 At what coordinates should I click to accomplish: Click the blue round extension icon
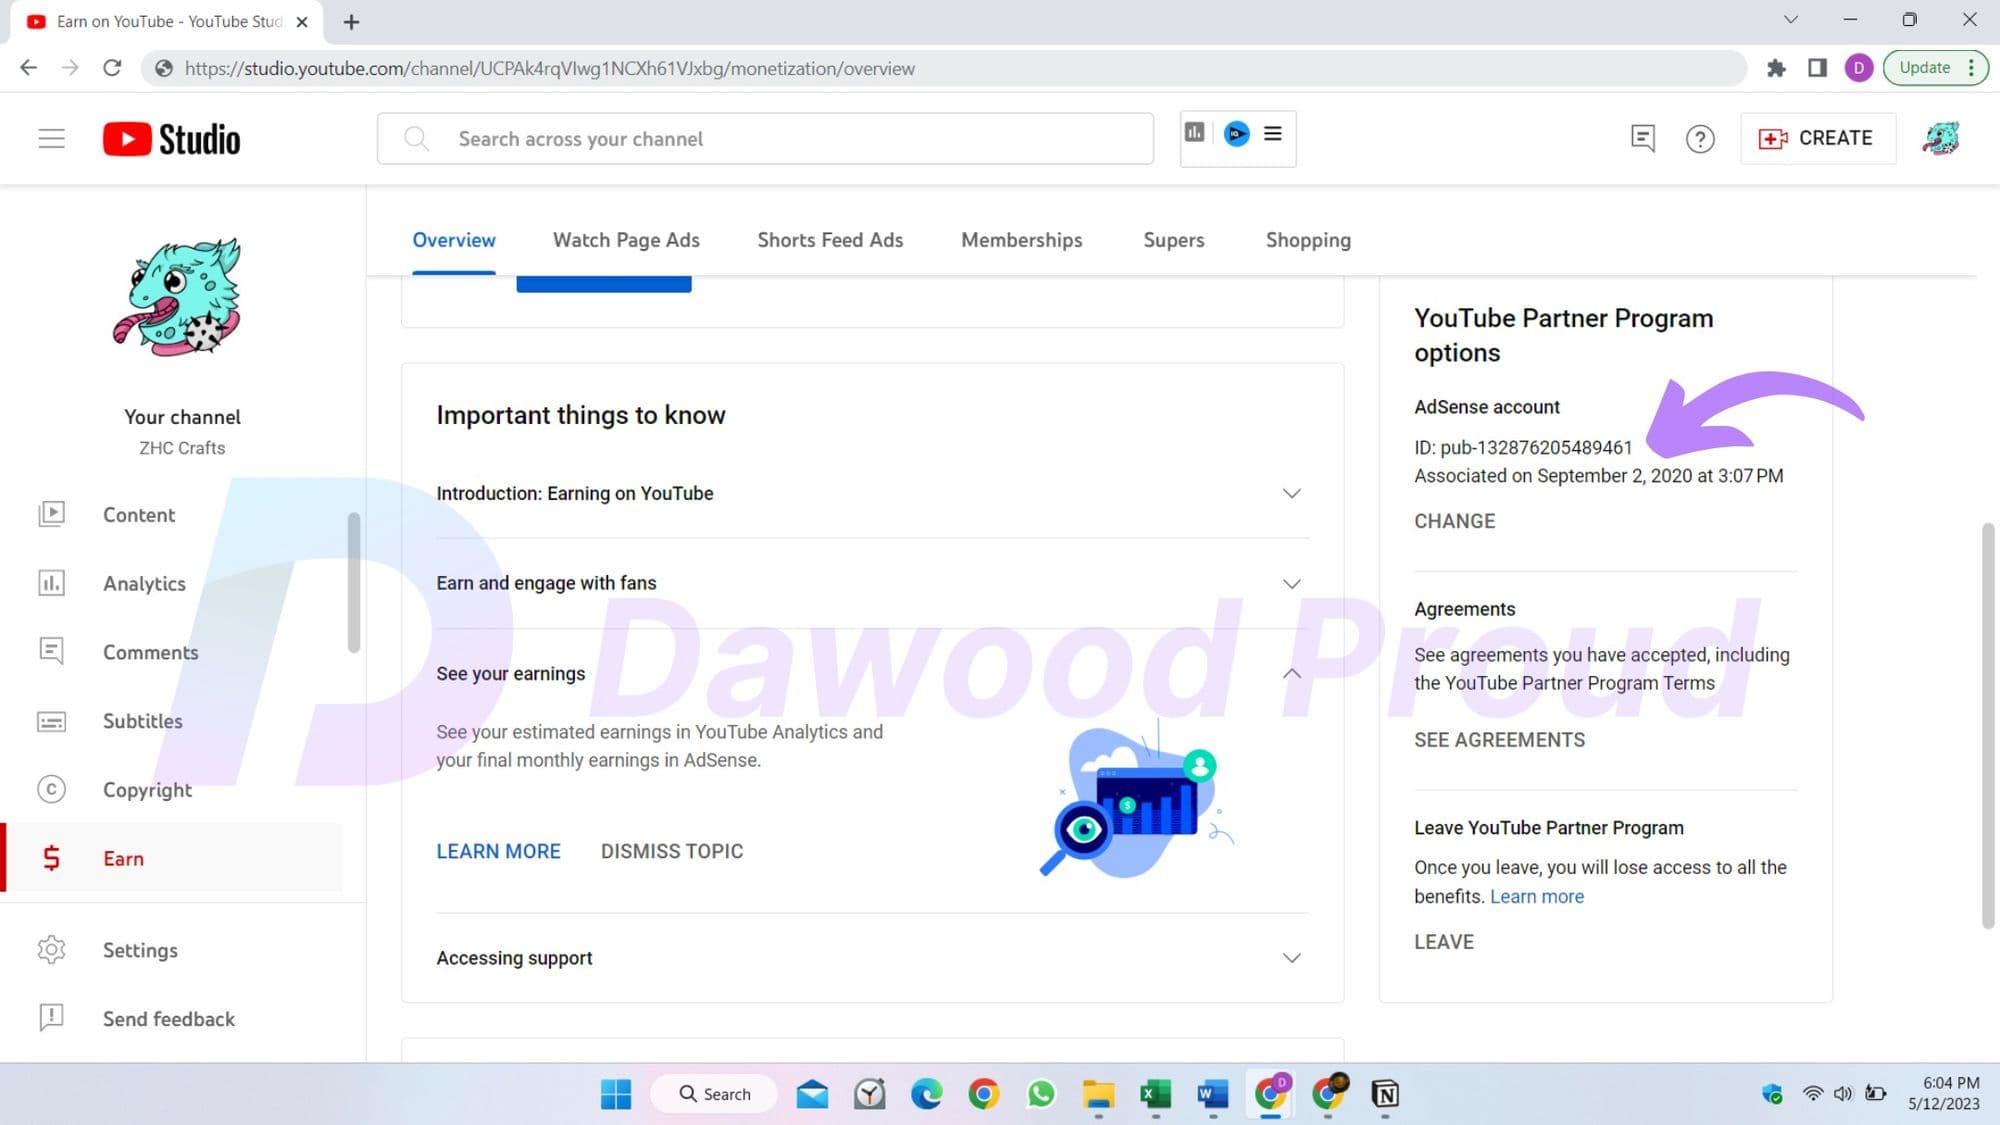click(1237, 133)
